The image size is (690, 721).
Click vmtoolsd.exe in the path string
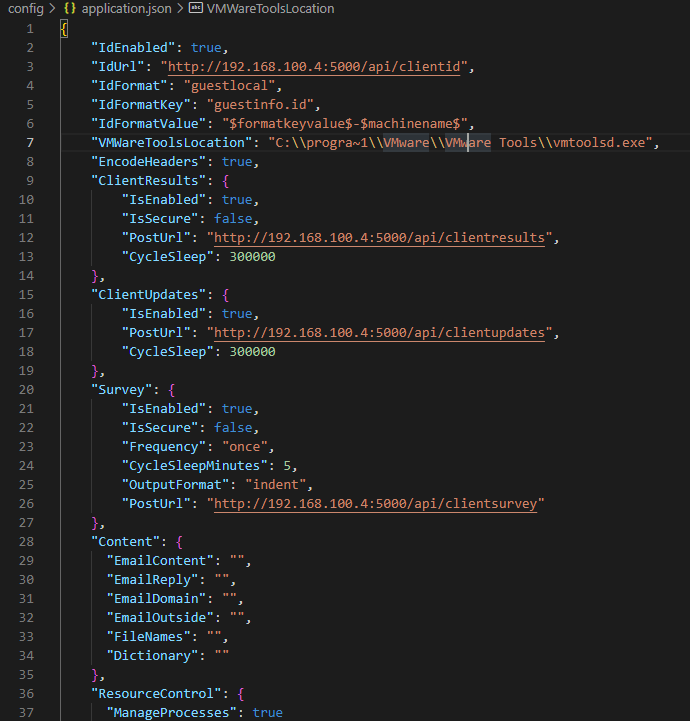(599, 143)
